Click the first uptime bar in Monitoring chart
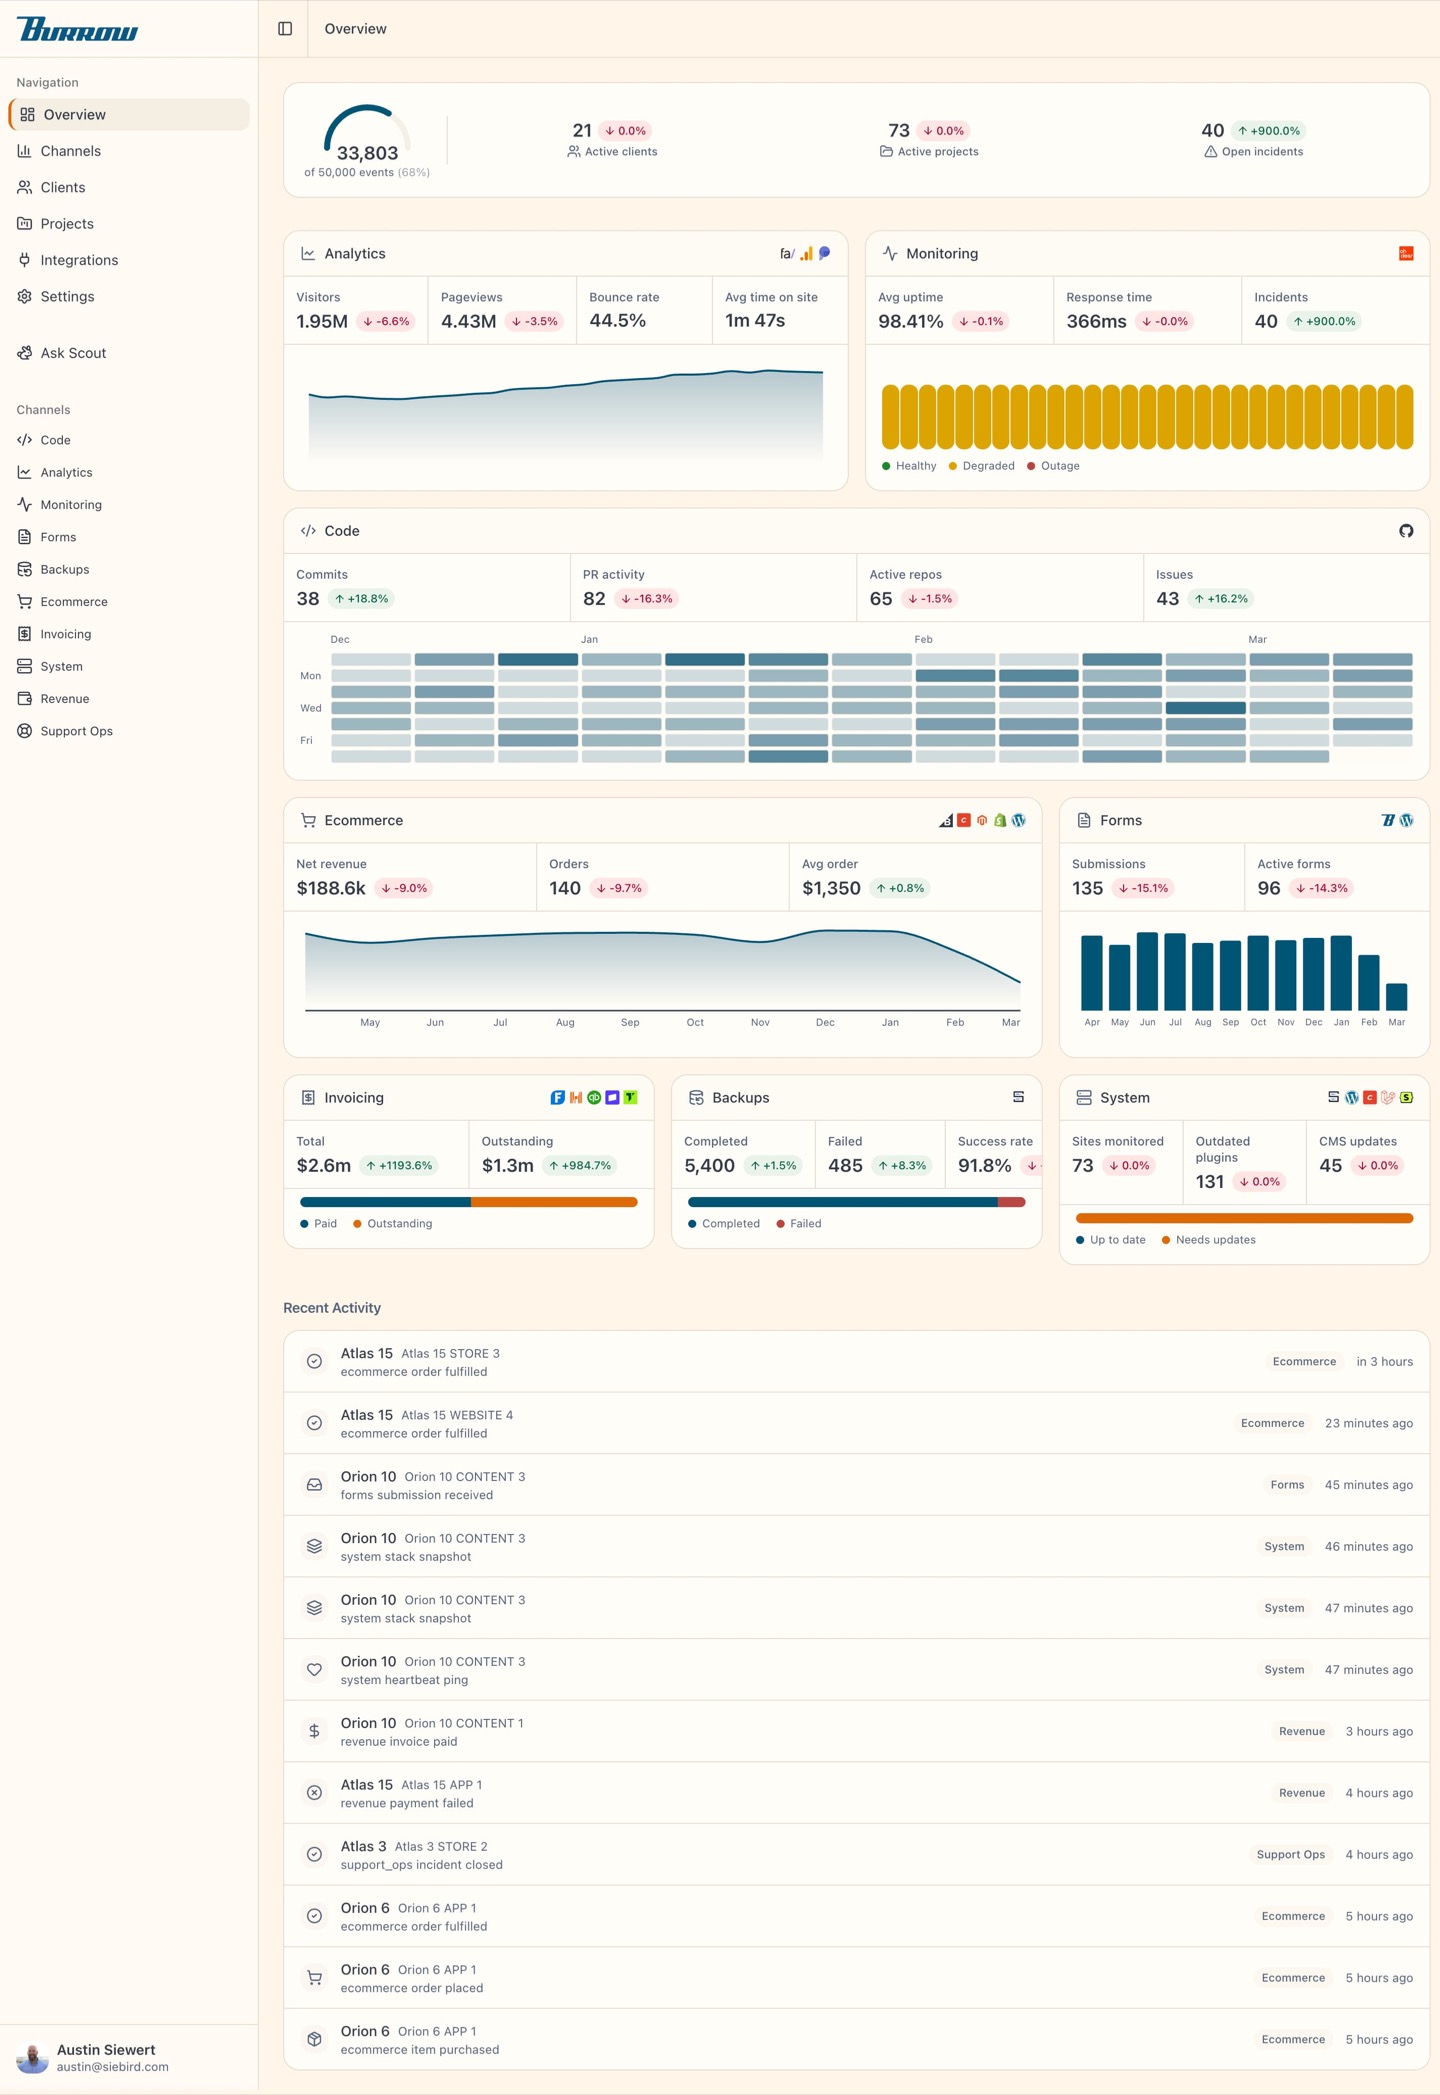Image resolution: width=1440 pixels, height=2095 pixels. click(x=890, y=417)
